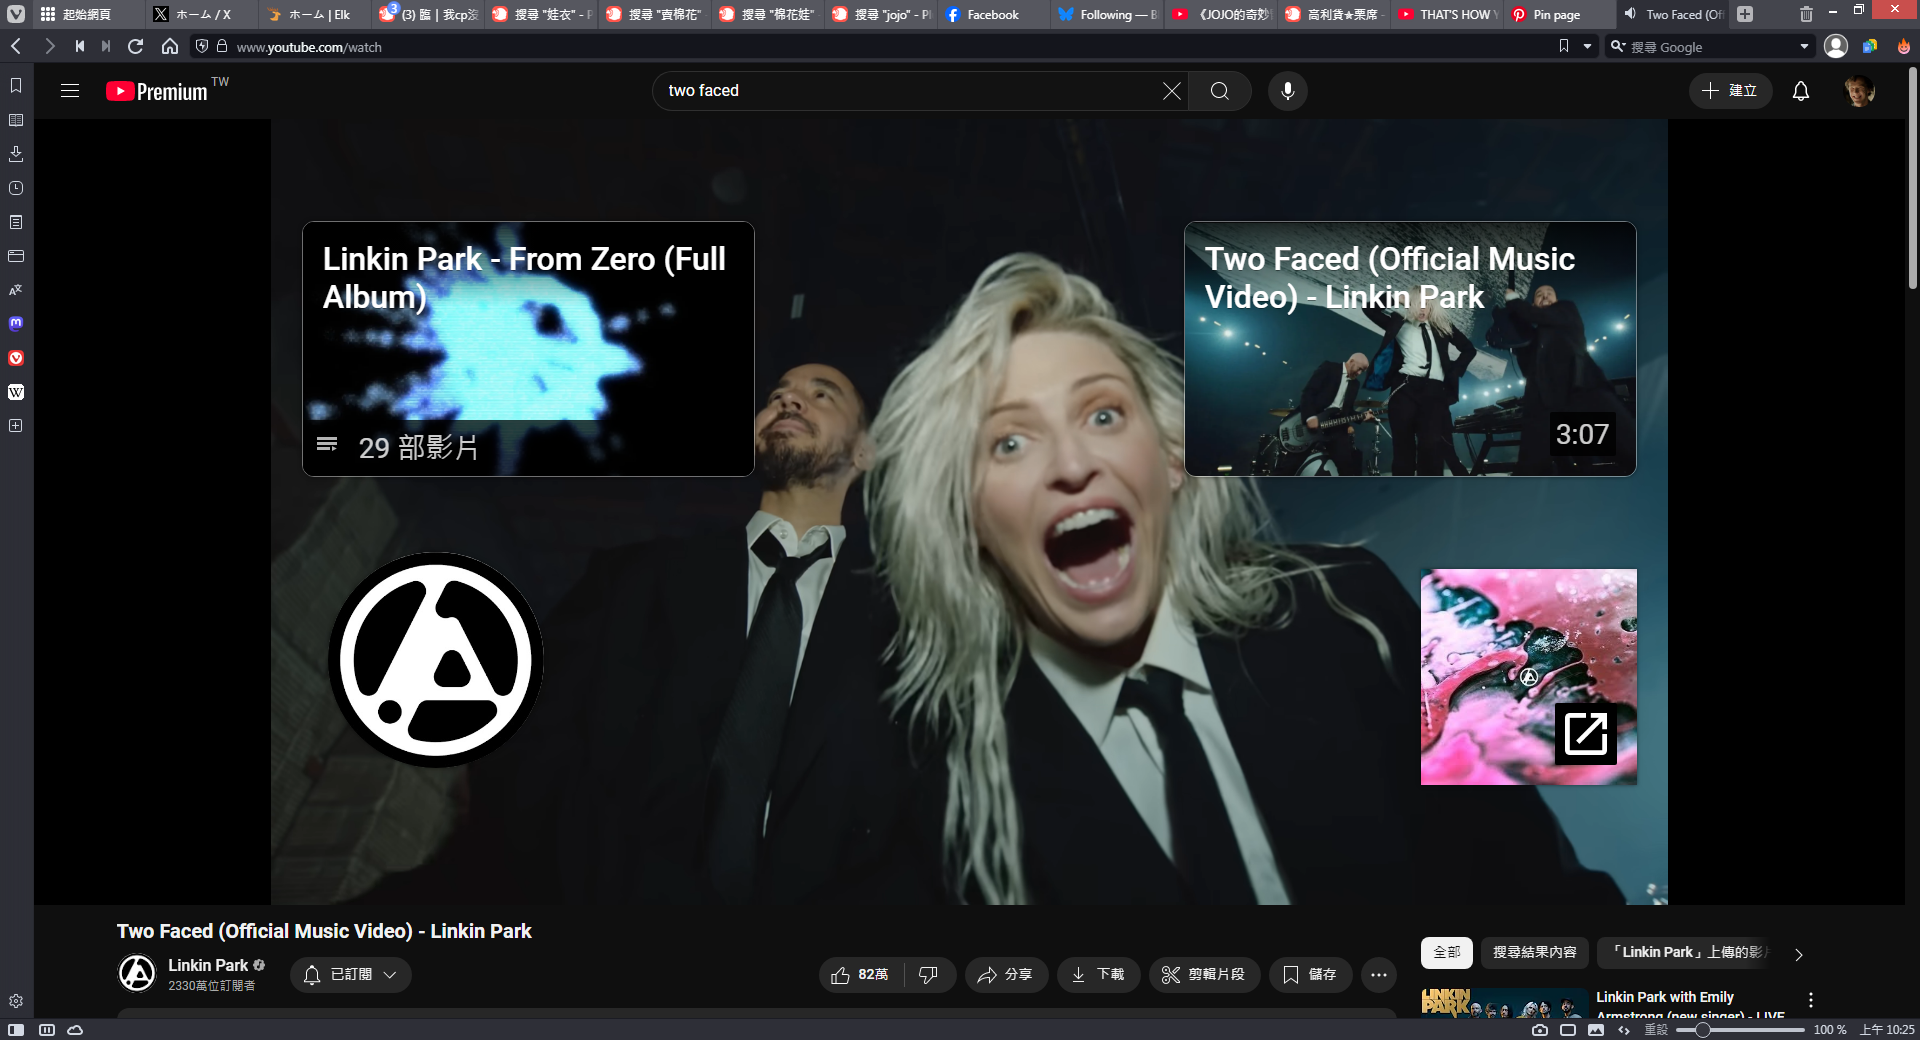Open the Notes panel in sidebar

point(16,222)
